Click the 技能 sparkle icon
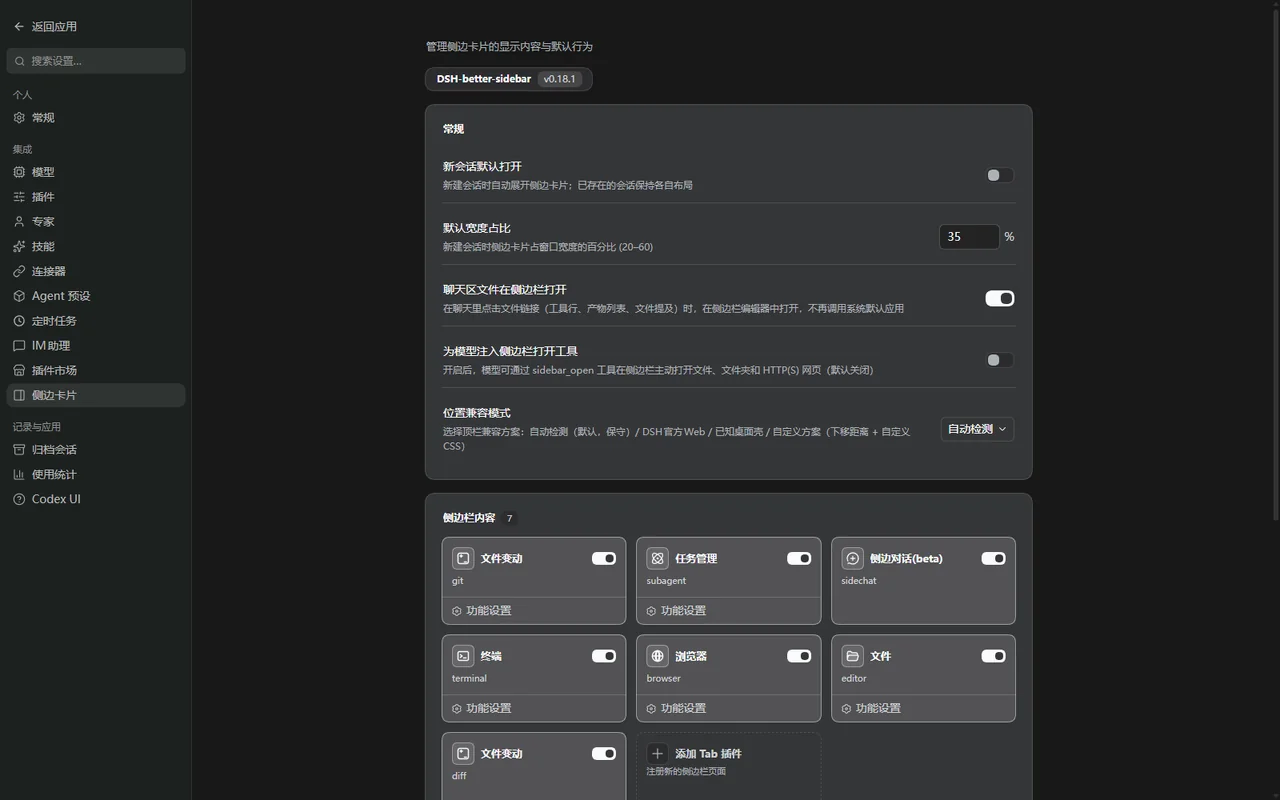 click(x=19, y=246)
